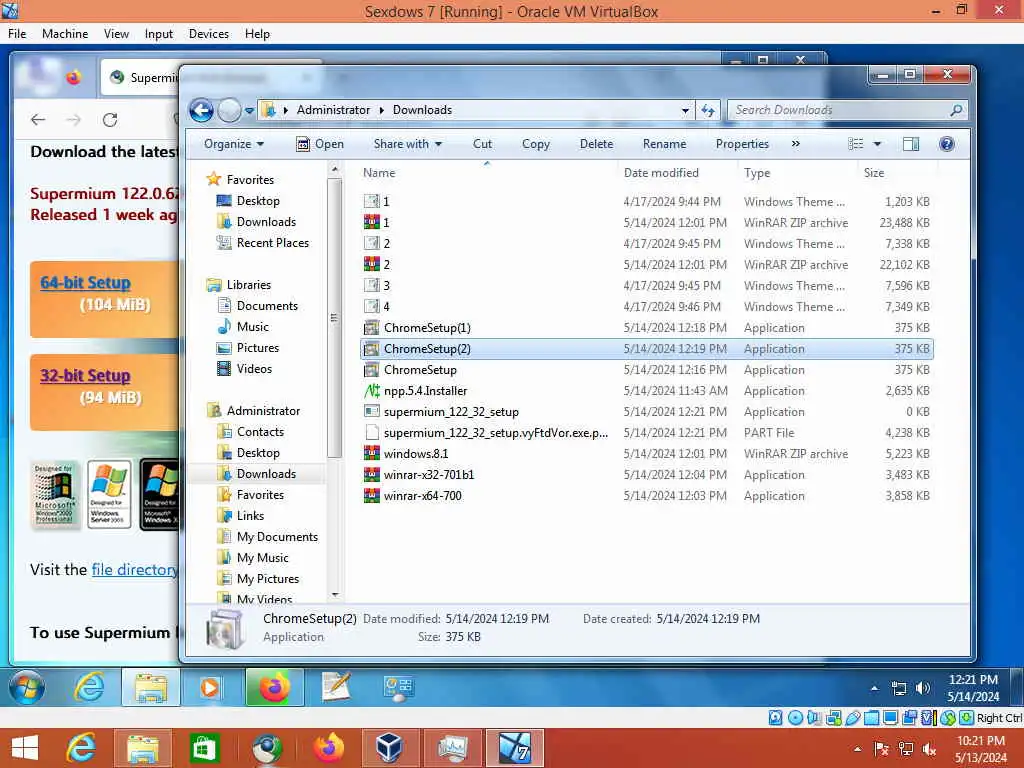
Task: Click the Rename toolbar button
Action: tap(664, 144)
